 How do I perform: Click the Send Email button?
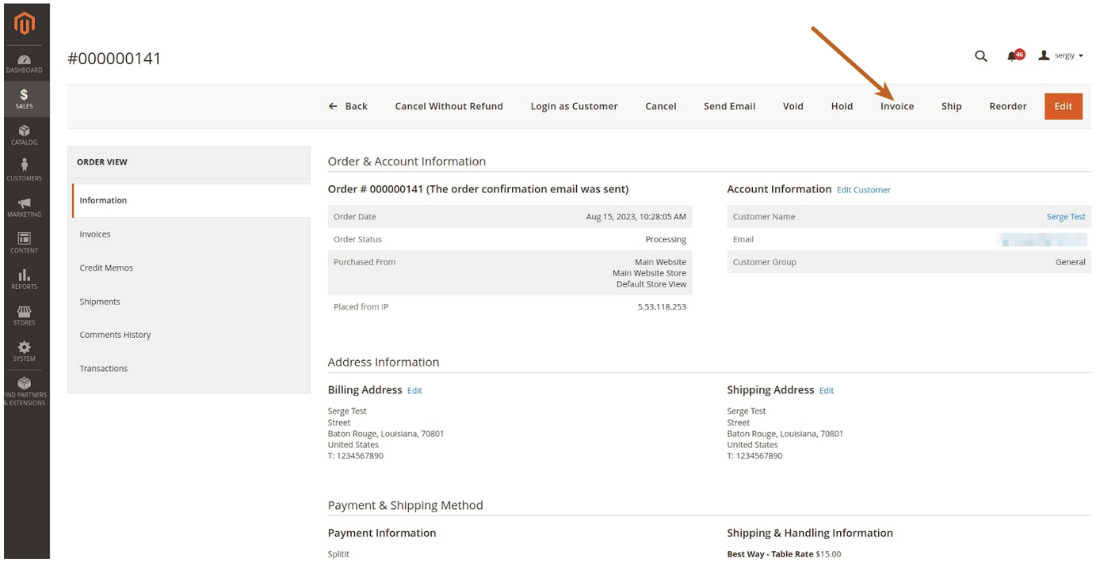730,107
